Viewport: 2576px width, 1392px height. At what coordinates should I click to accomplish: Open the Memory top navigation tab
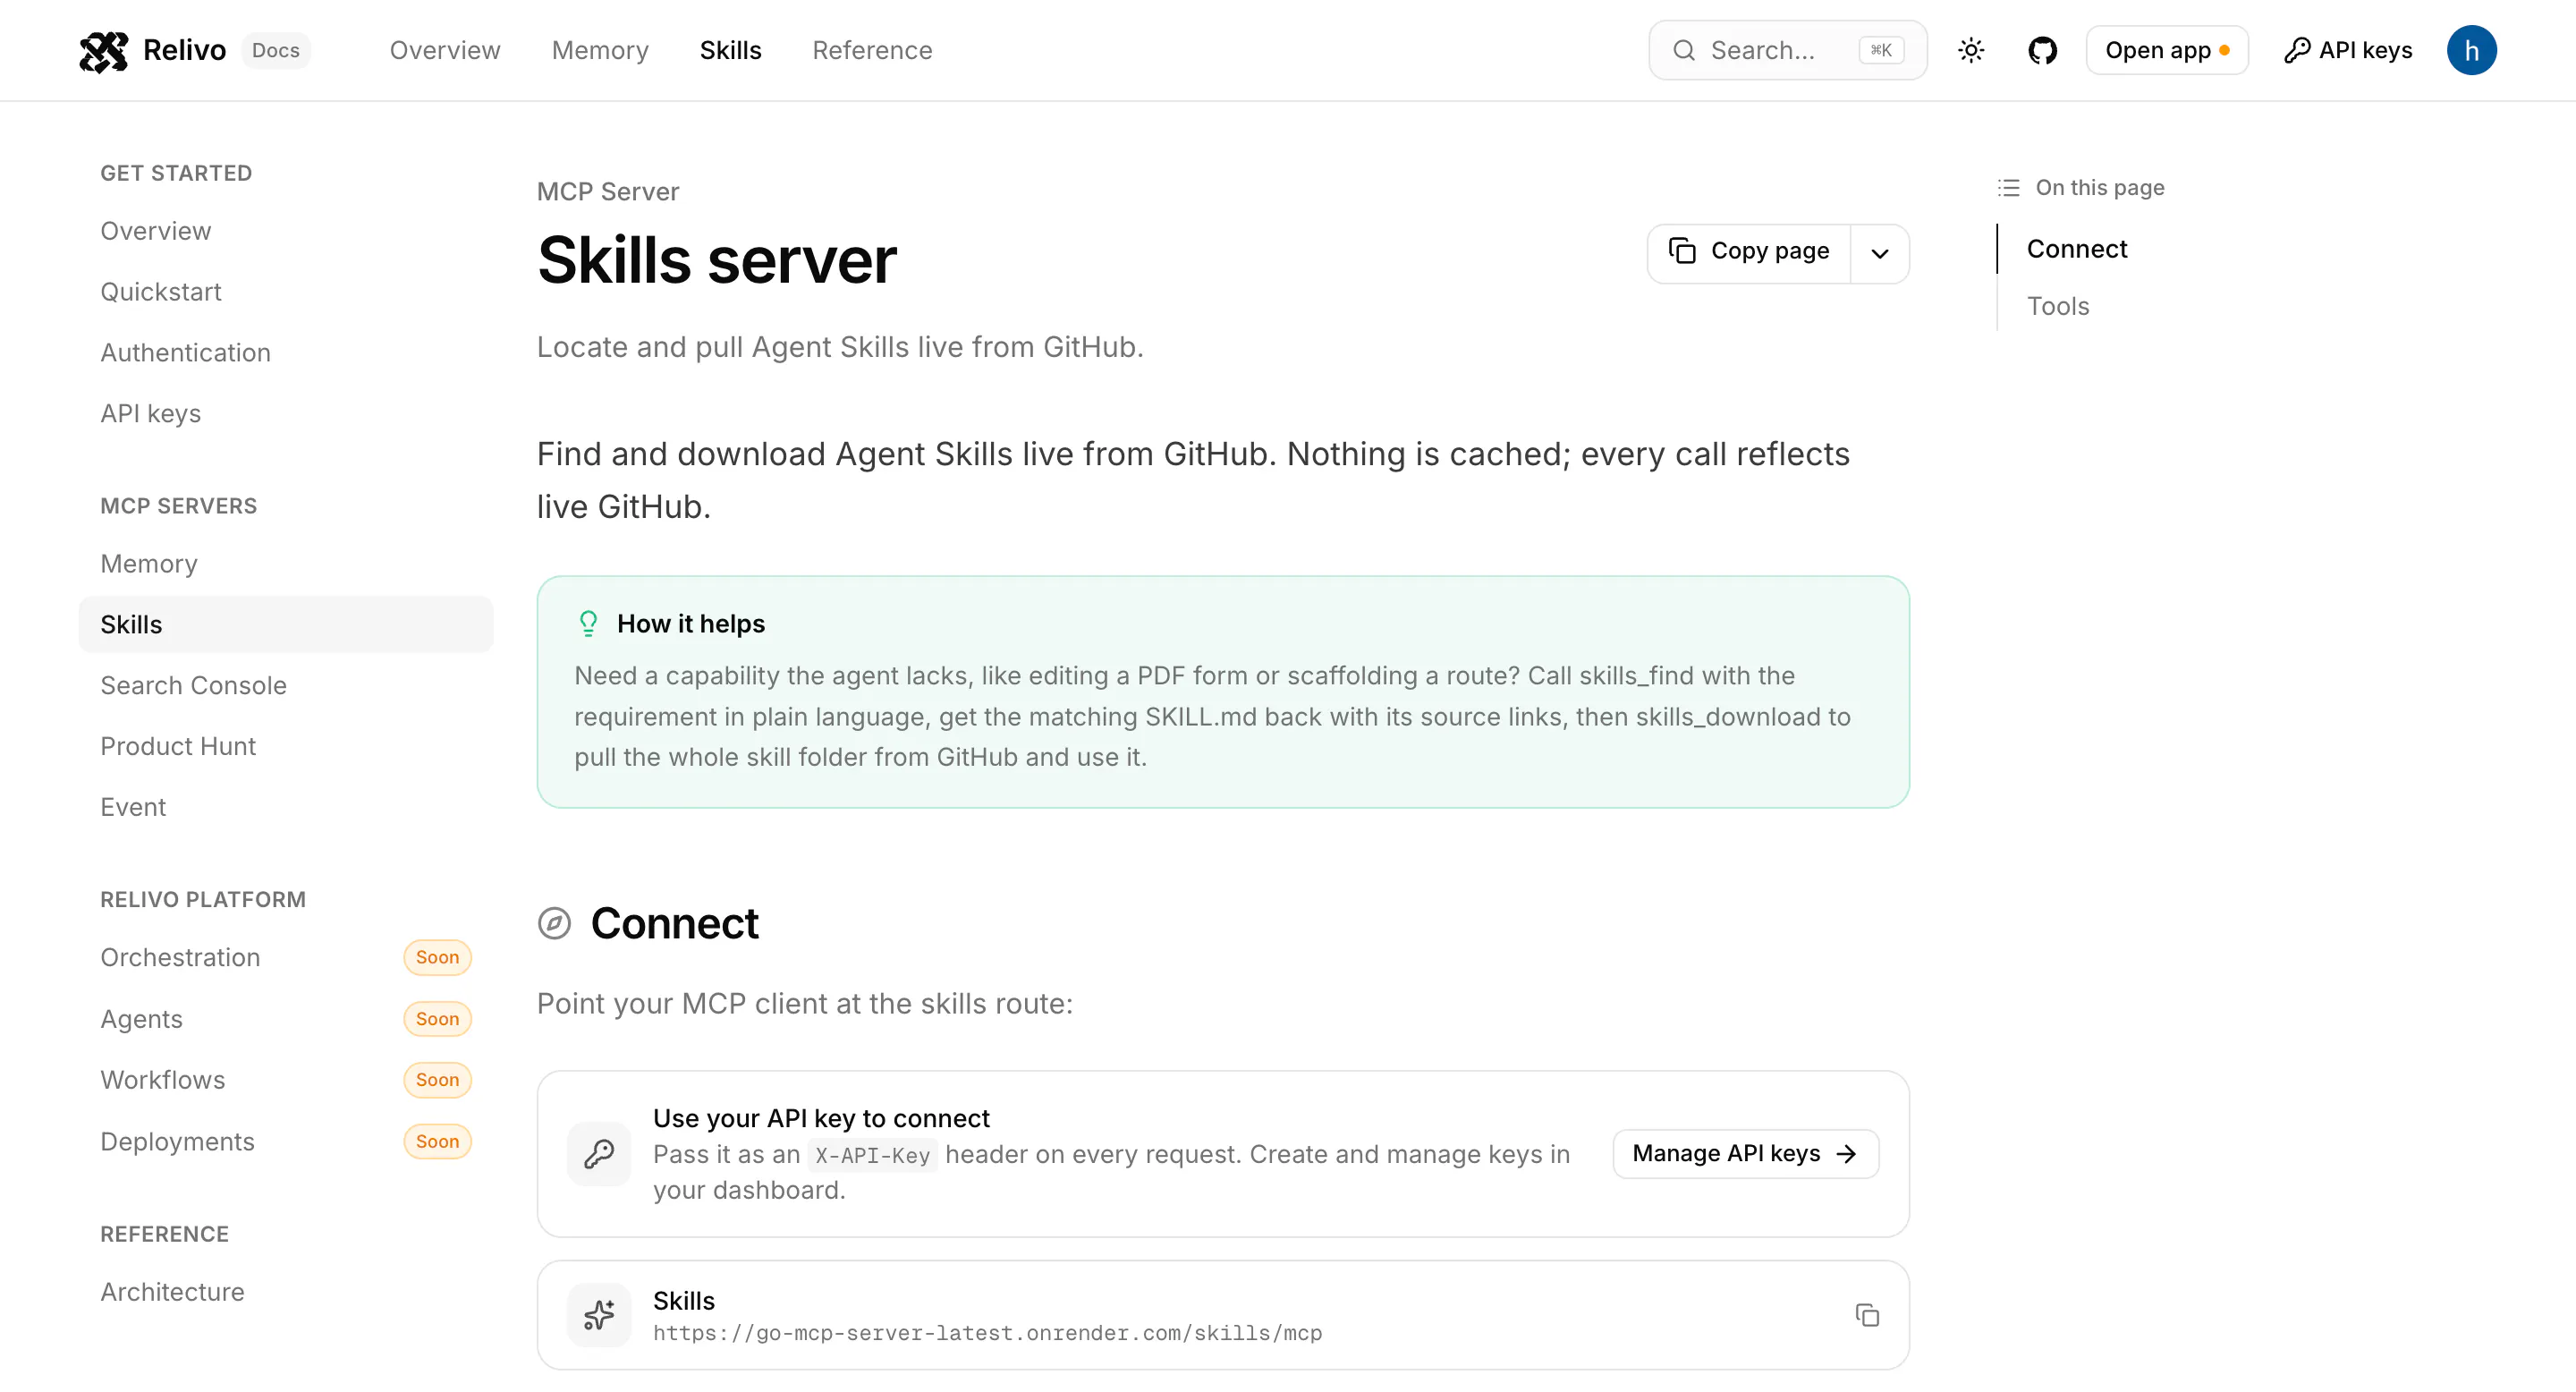coord(600,50)
